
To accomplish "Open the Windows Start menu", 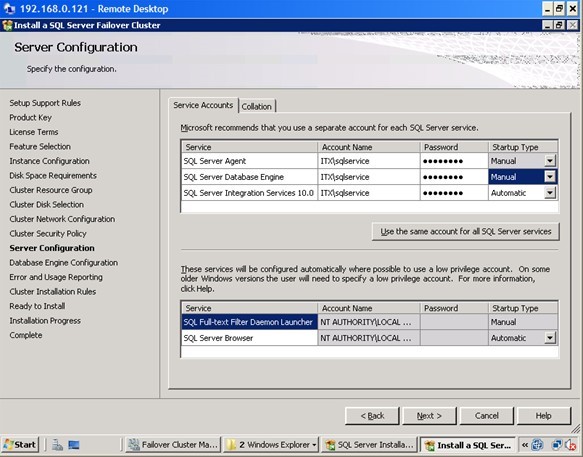I will pyautogui.click(x=20, y=445).
